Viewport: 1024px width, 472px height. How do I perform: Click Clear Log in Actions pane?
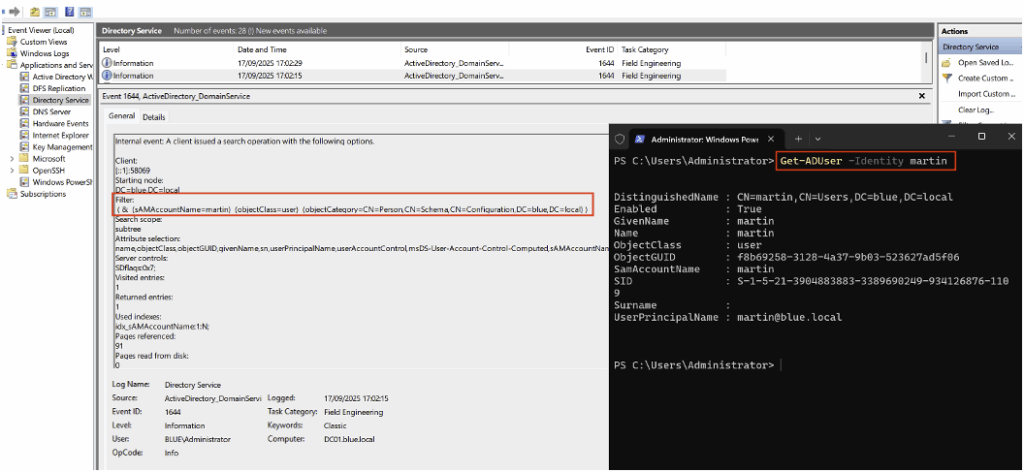(x=975, y=110)
